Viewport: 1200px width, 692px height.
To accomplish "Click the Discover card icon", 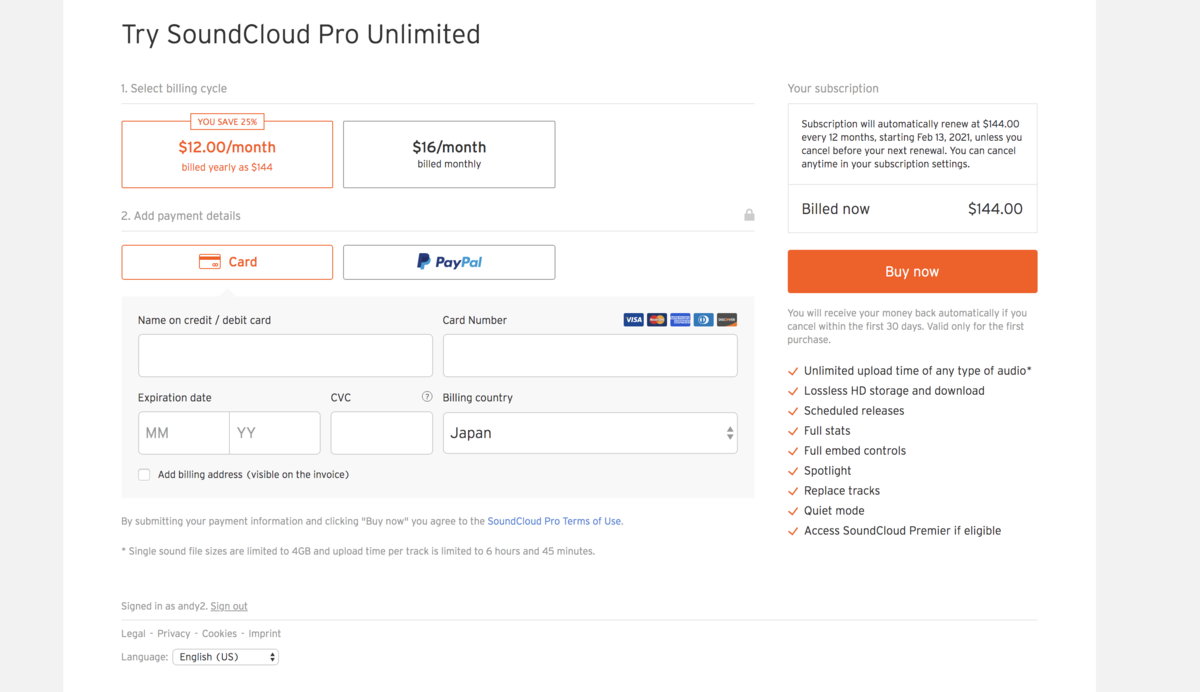I will (x=726, y=319).
